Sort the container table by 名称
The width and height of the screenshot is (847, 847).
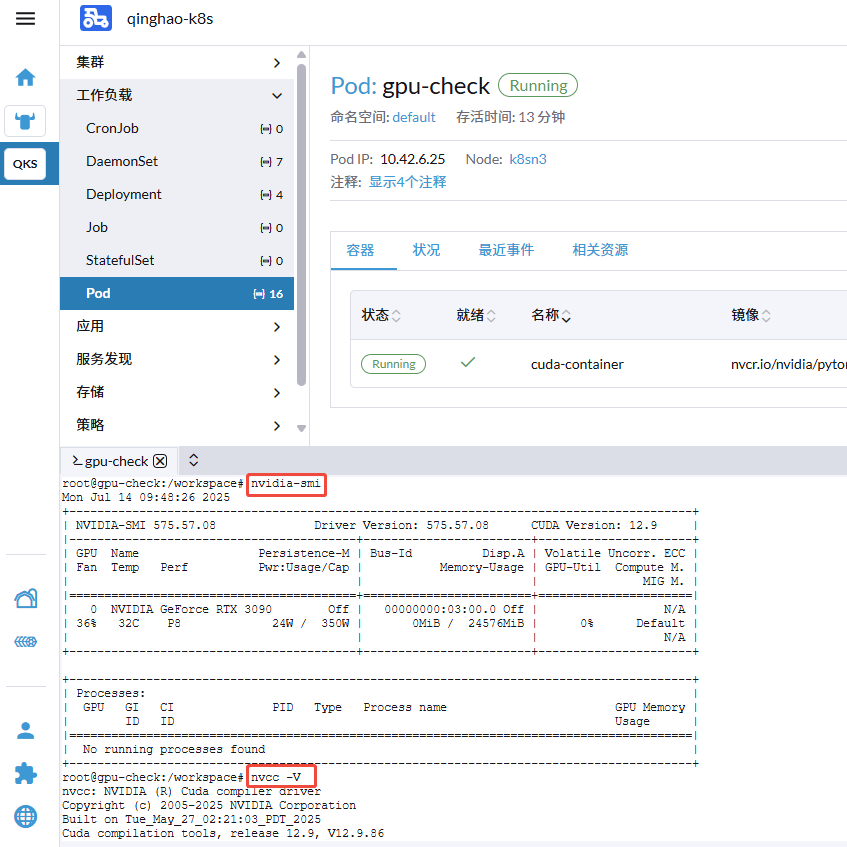[551, 316]
